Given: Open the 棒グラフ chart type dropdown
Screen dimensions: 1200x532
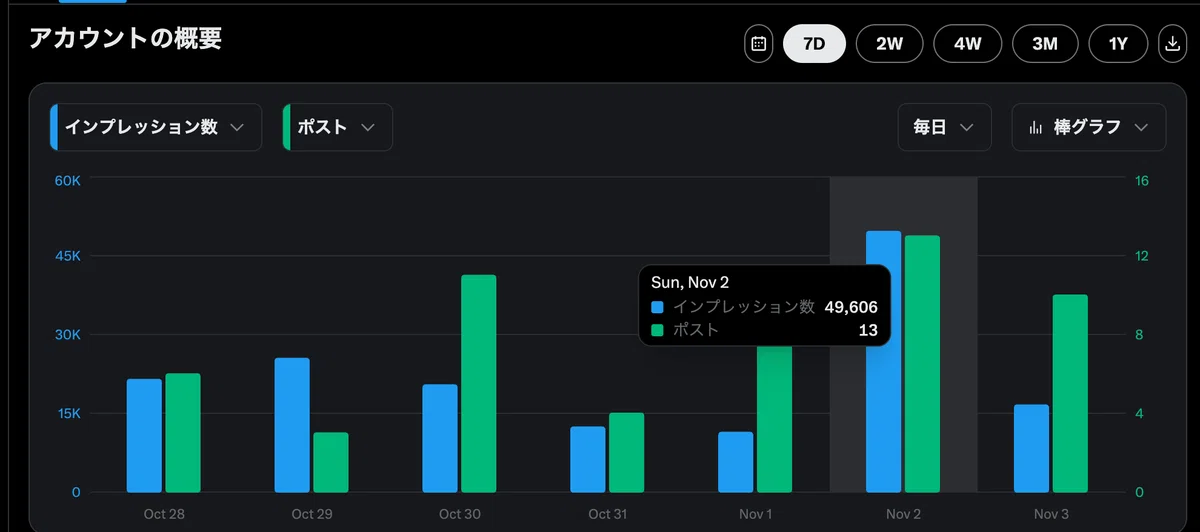Looking at the screenshot, I should pyautogui.click(x=1089, y=127).
